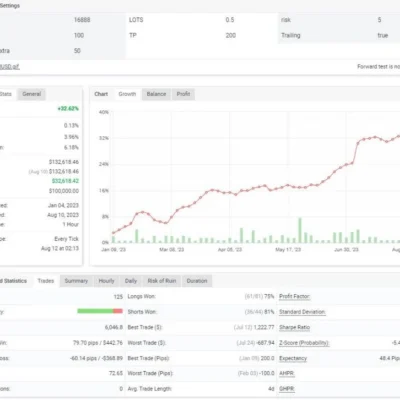The width and height of the screenshot is (400, 400).
Task: Open the Hourly tab
Action: click(x=106, y=281)
